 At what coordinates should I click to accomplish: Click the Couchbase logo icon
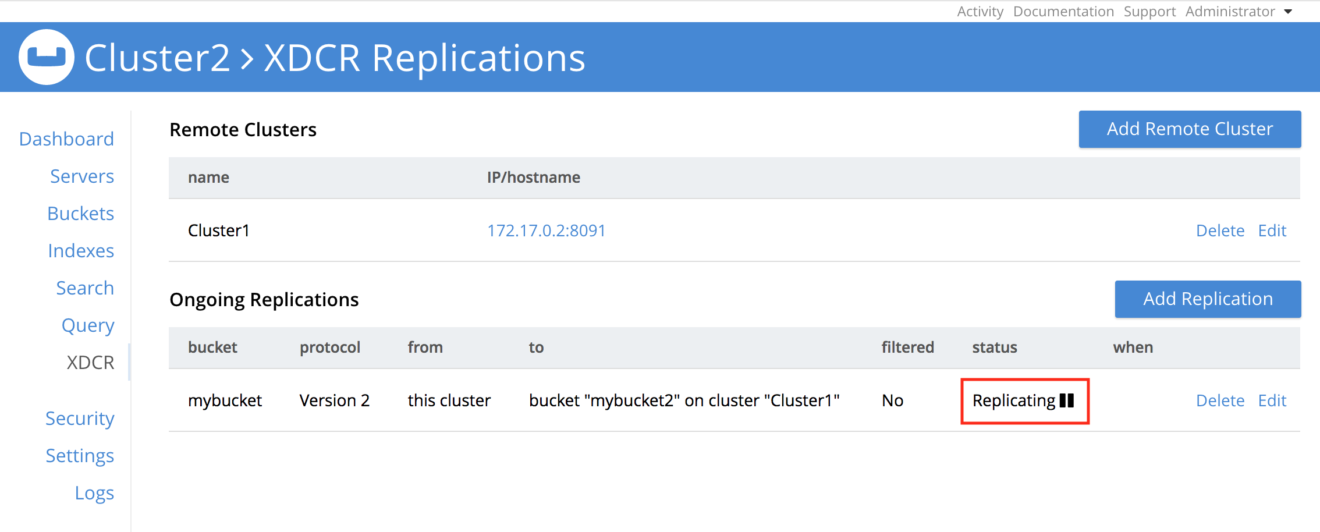tap(47, 57)
